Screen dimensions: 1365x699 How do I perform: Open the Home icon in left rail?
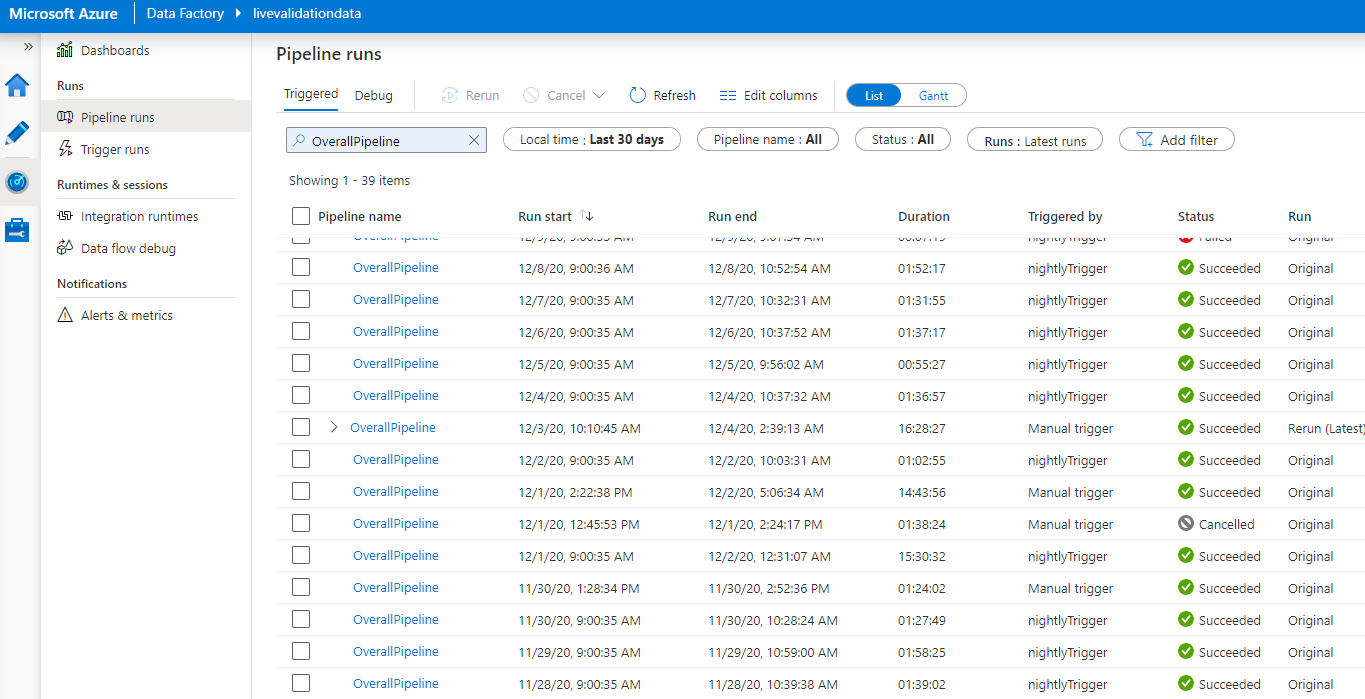point(17,85)
